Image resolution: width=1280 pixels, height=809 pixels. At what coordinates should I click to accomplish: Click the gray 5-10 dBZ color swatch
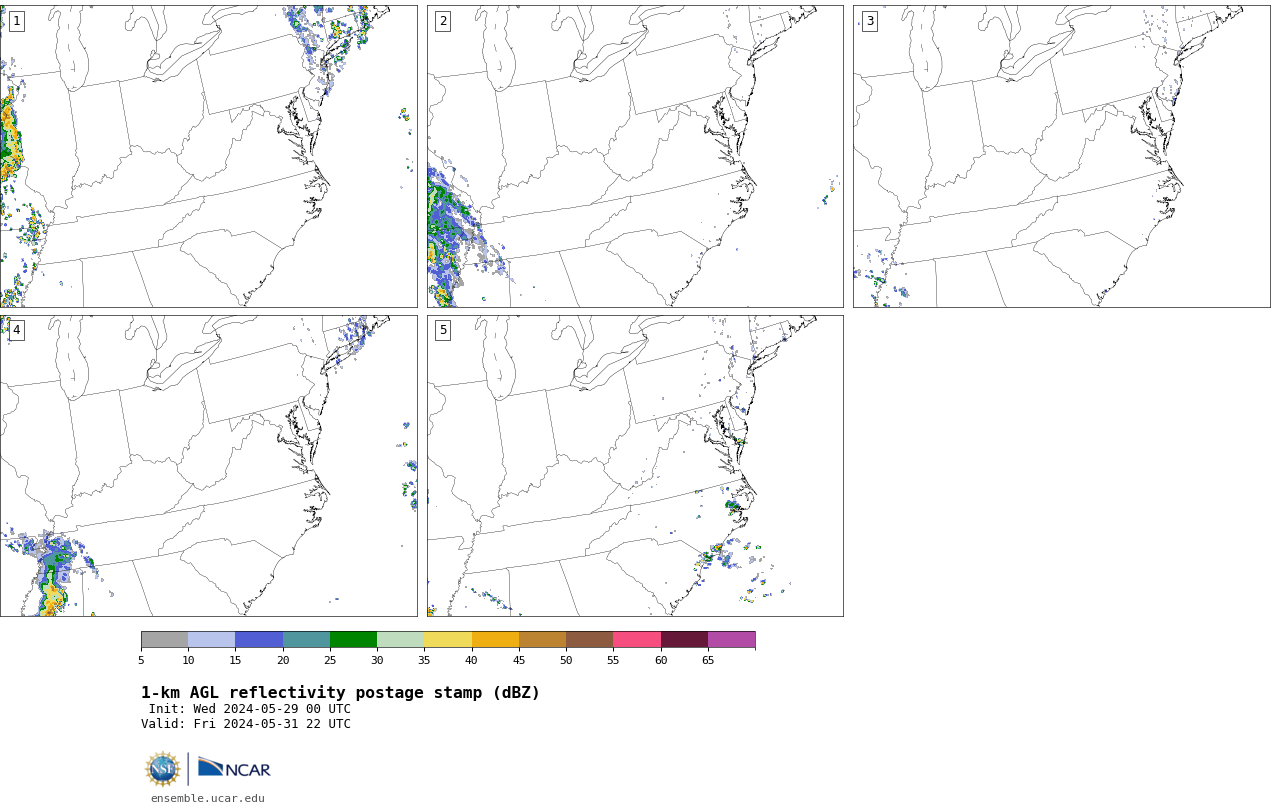(x=164, y=639)
